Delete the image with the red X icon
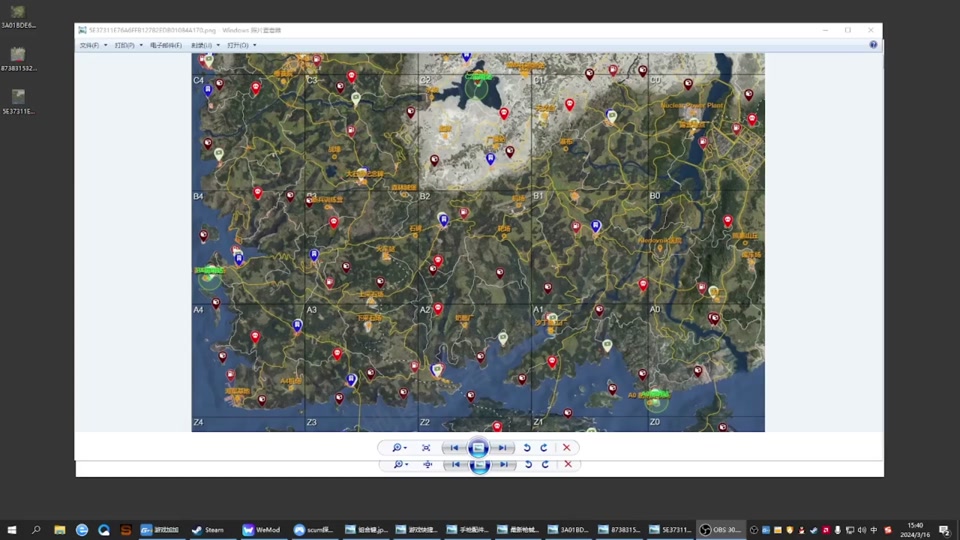960x540 pixels. point(567,448)
